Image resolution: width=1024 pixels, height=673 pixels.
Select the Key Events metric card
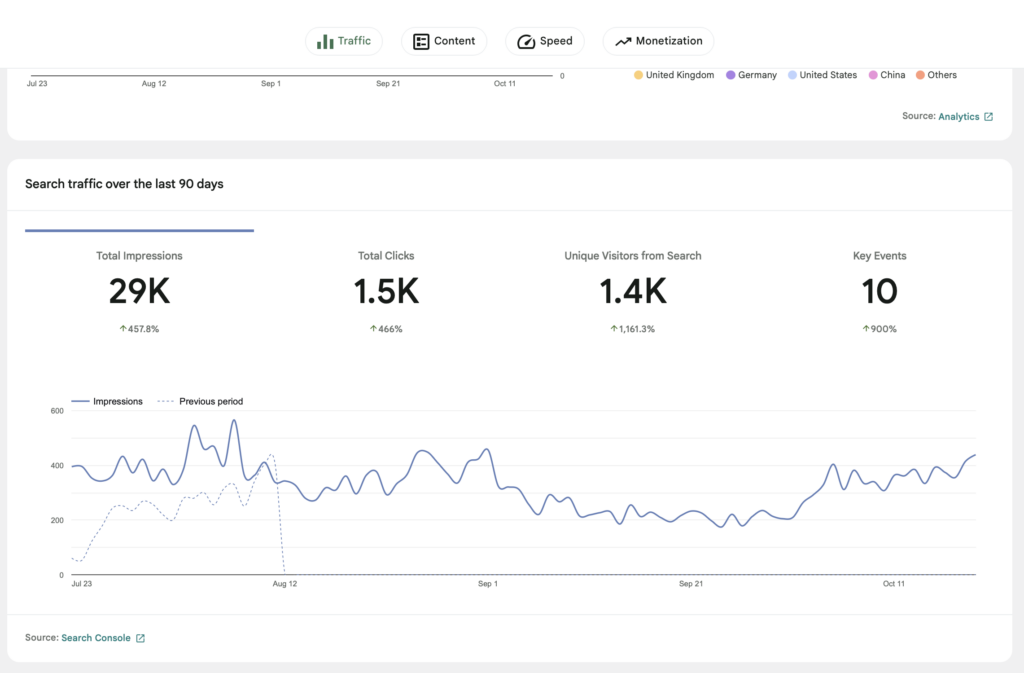[x=880, y=292]
